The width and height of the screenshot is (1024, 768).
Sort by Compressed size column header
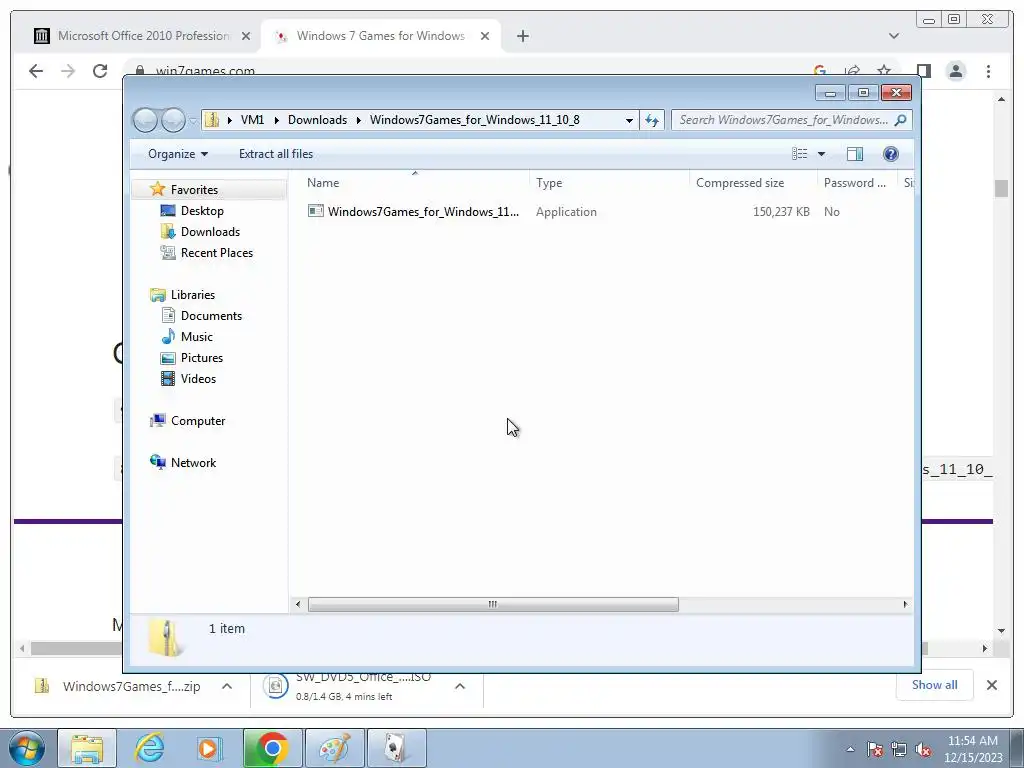click(x=752, y=183)
